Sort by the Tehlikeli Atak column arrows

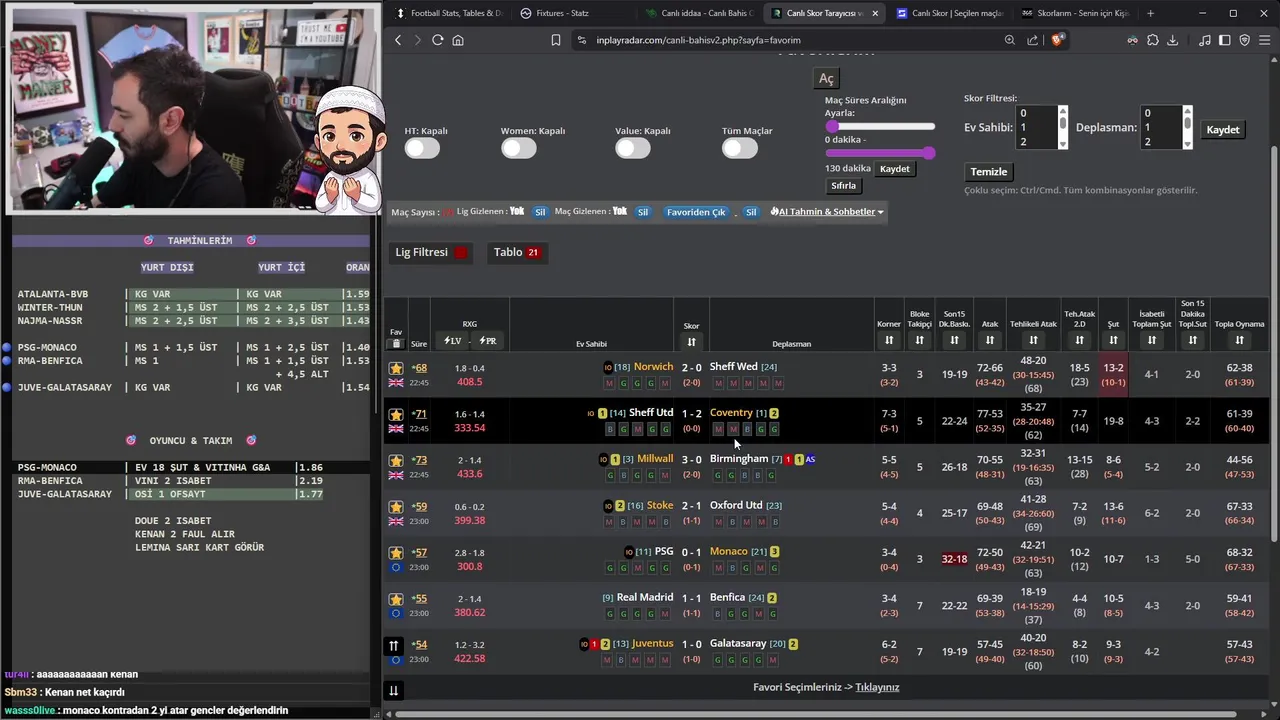coord(1033,341)
